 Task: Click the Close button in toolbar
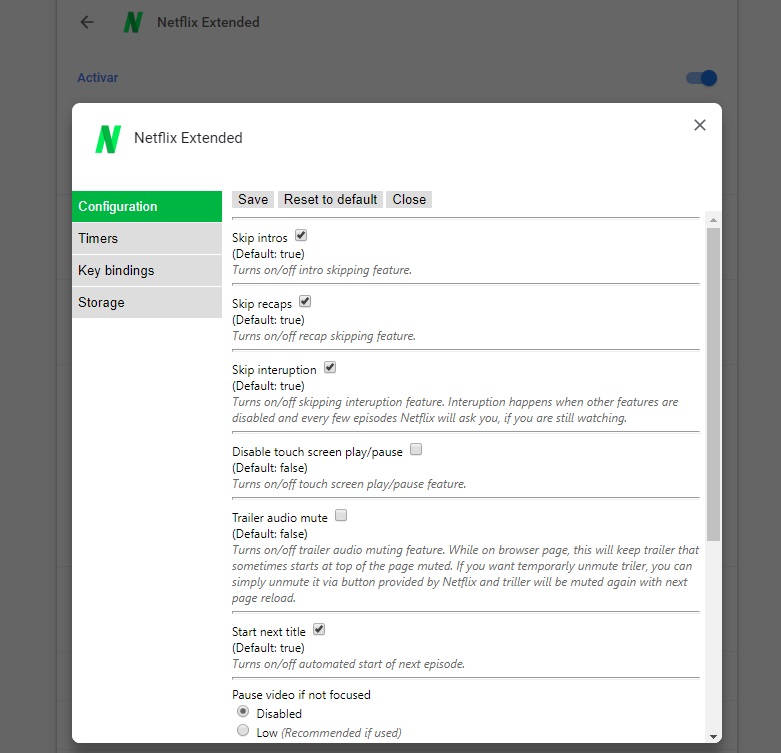[409, 200]
